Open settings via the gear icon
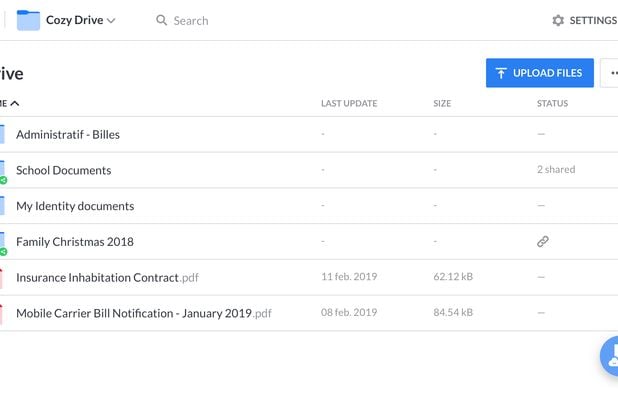This screenshot has width=618, height=394. point(558,20)
